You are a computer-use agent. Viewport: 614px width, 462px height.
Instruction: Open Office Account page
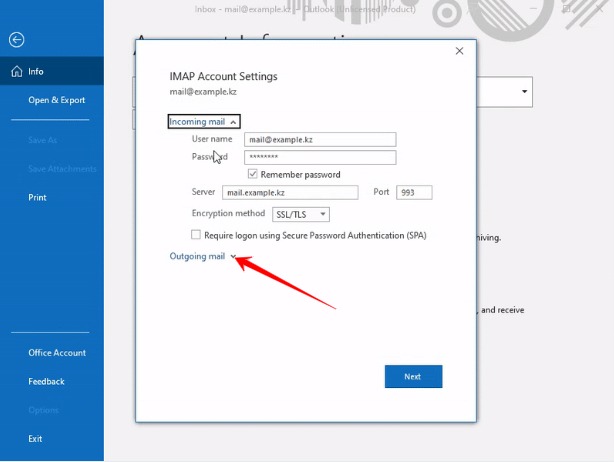(x=57, y=353)
